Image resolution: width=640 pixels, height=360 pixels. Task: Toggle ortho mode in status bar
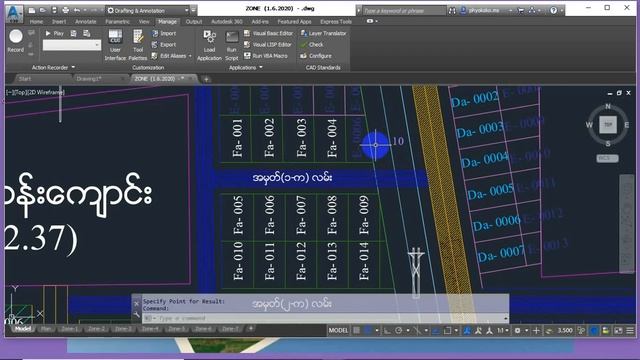387,330
